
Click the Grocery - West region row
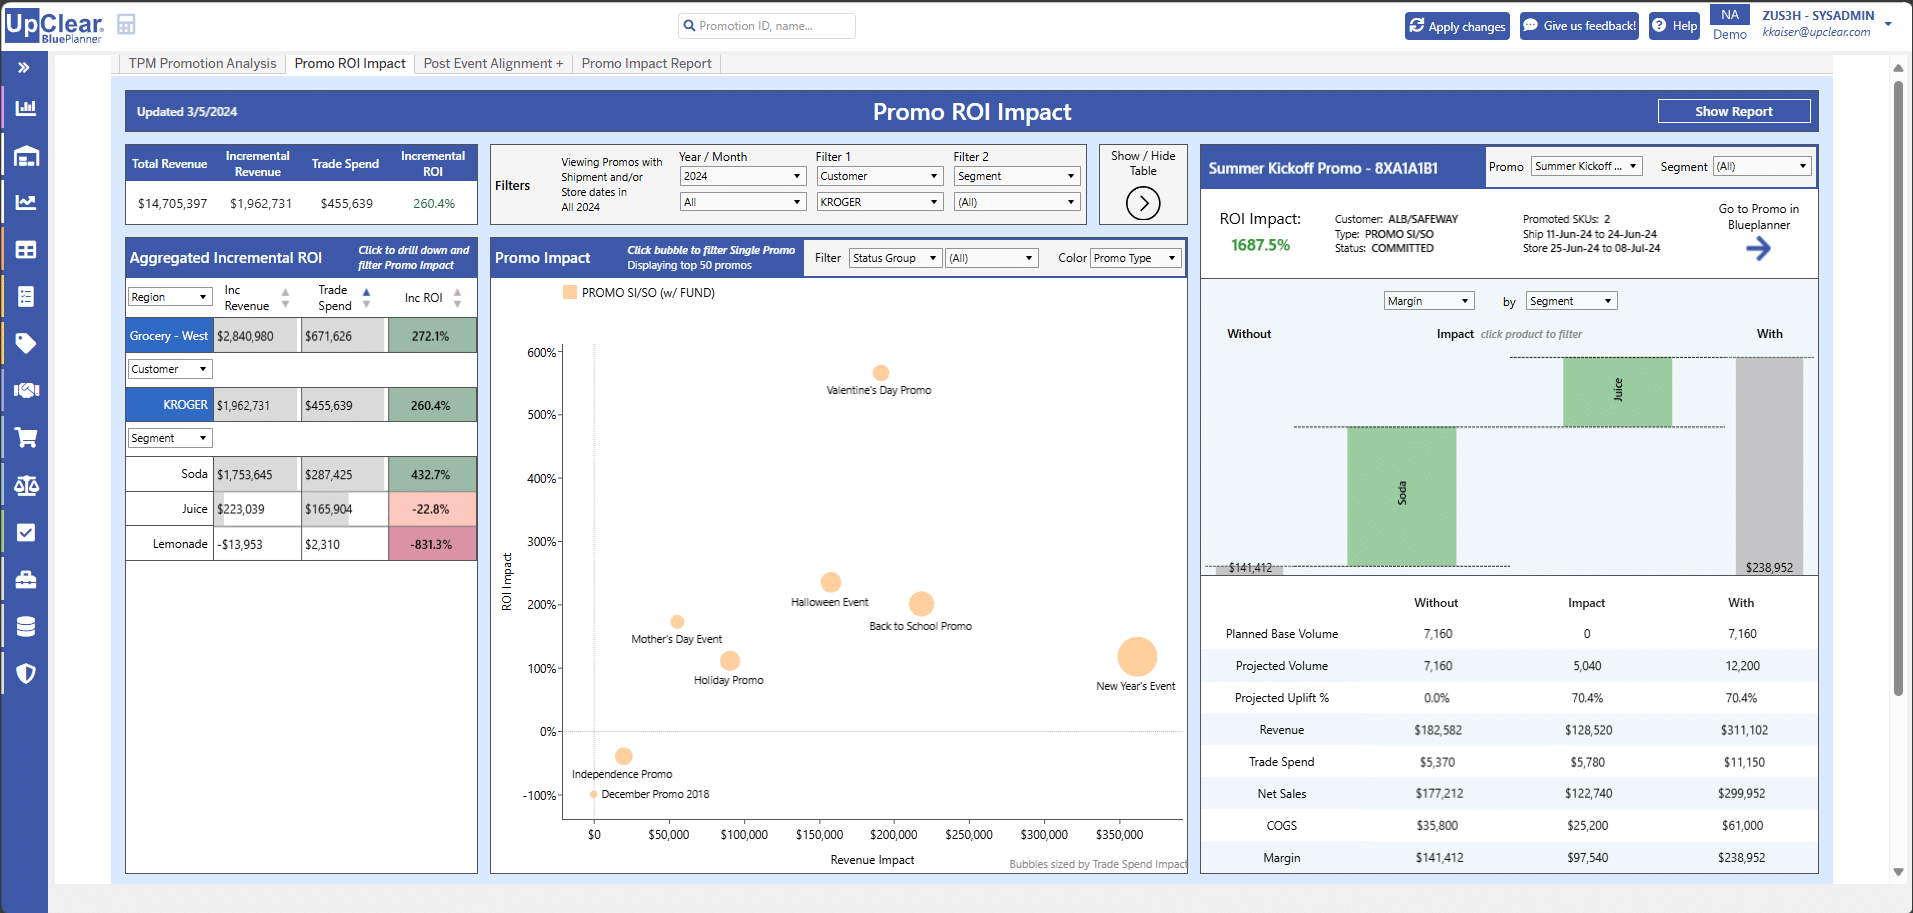point(301,336)
